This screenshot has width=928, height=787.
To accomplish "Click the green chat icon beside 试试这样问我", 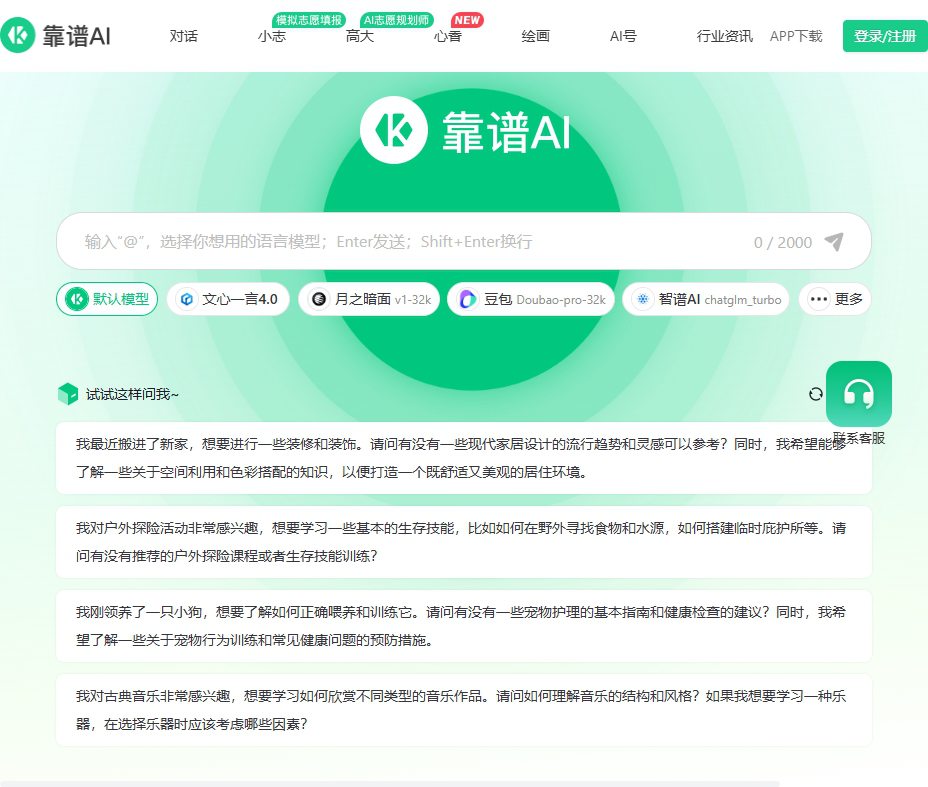I will 66,393.
